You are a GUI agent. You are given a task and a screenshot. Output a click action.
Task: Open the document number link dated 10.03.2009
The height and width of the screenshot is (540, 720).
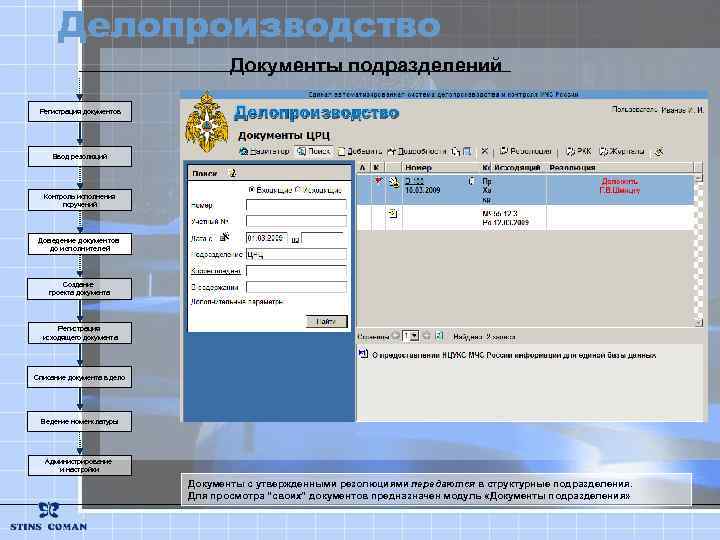click(x=414, y=181)
